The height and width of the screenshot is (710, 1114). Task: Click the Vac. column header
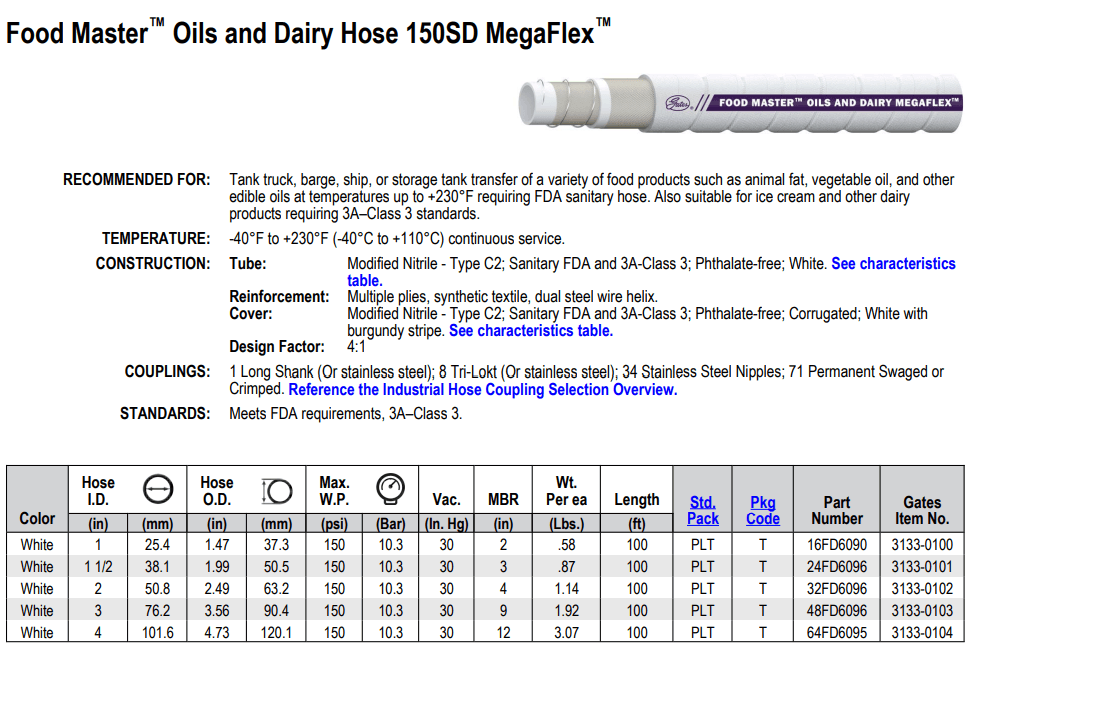click(x=446, y=500)
